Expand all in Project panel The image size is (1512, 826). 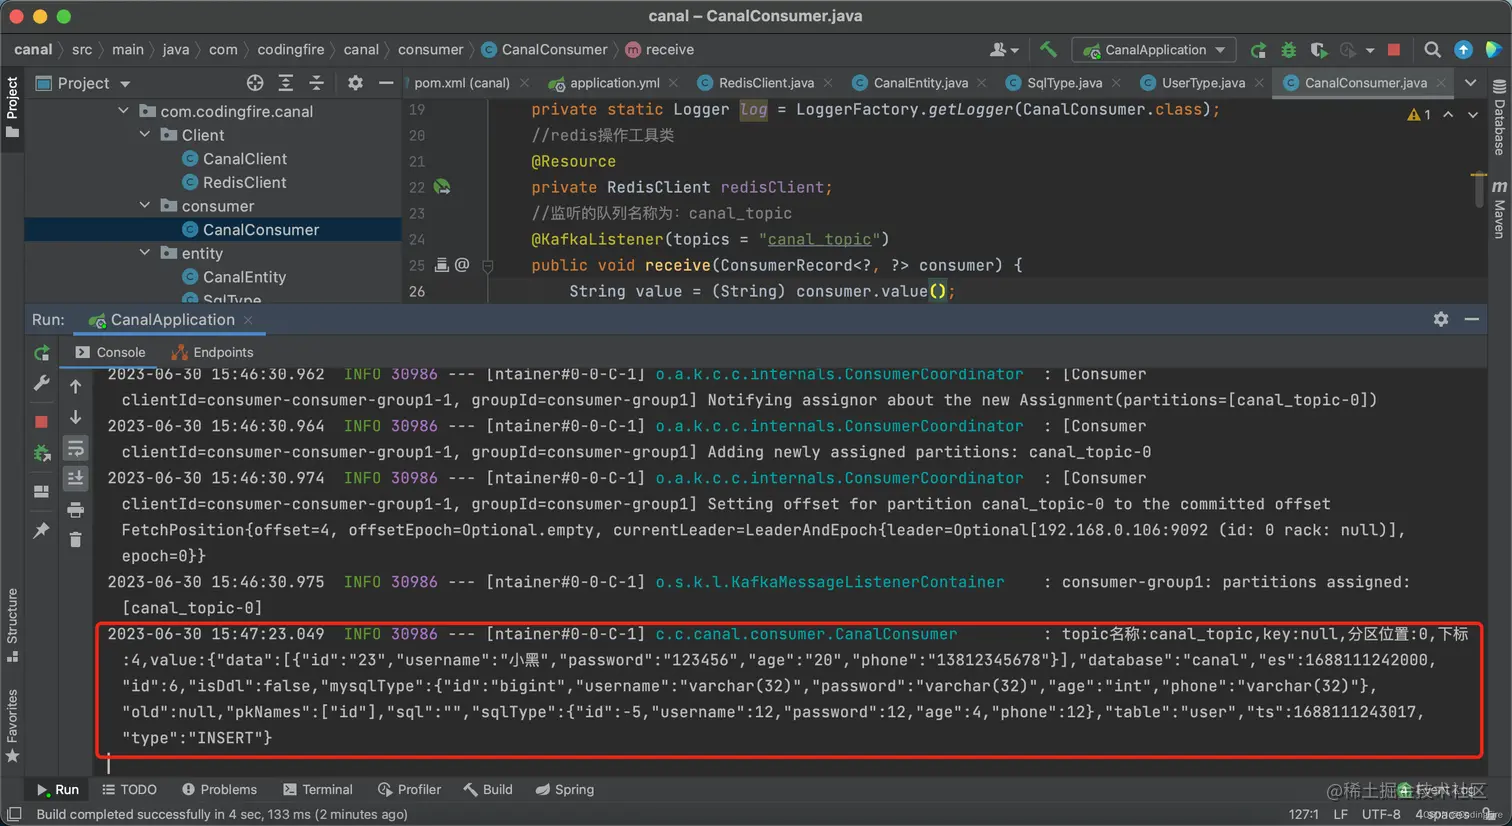pos(286,83)
